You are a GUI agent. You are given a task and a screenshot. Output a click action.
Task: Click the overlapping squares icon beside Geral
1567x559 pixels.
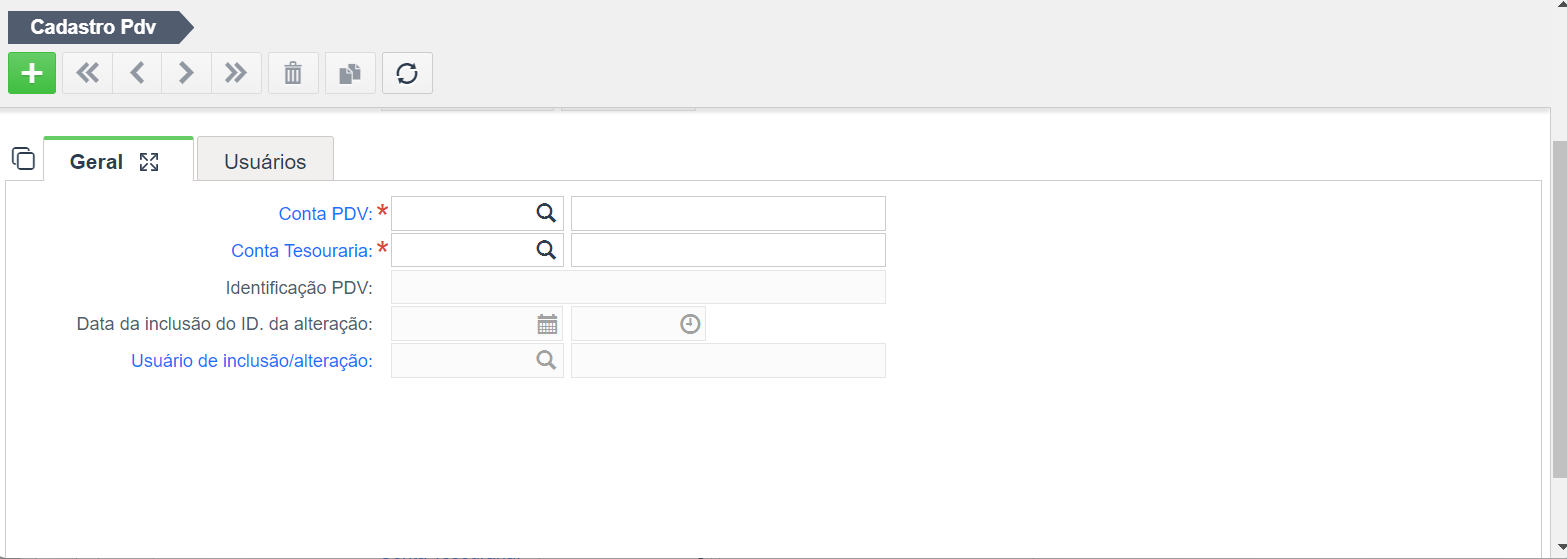(x=23, y=158)
